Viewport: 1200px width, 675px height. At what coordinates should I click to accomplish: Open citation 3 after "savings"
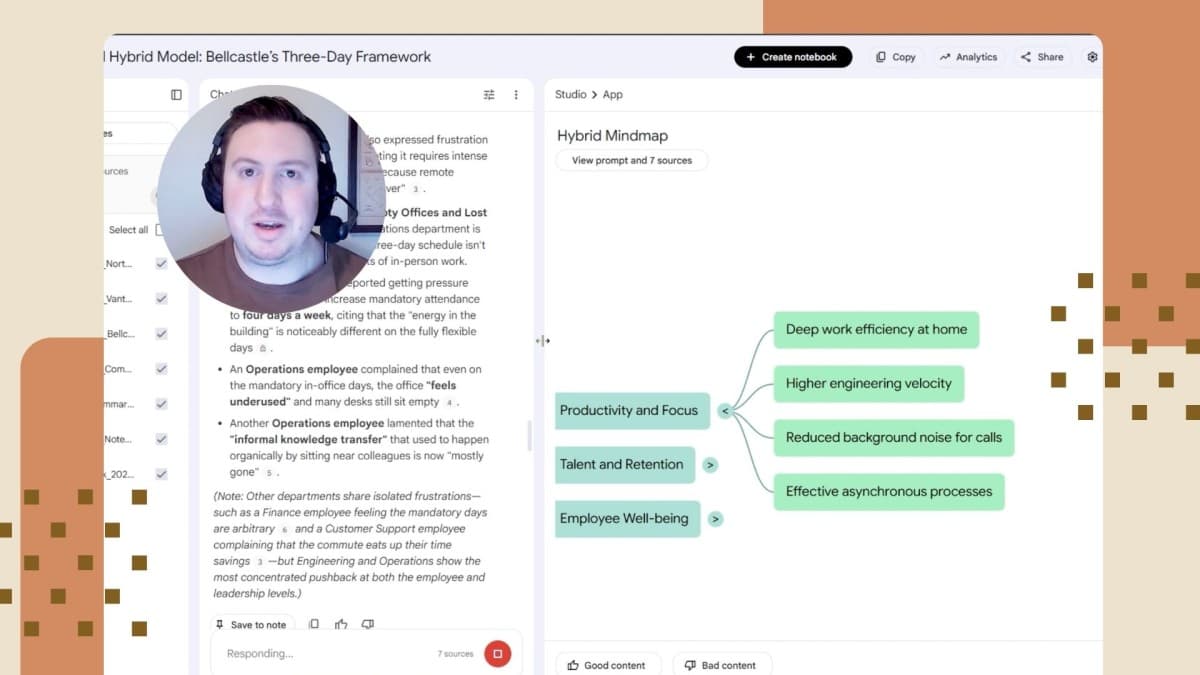tap(259, 562)
